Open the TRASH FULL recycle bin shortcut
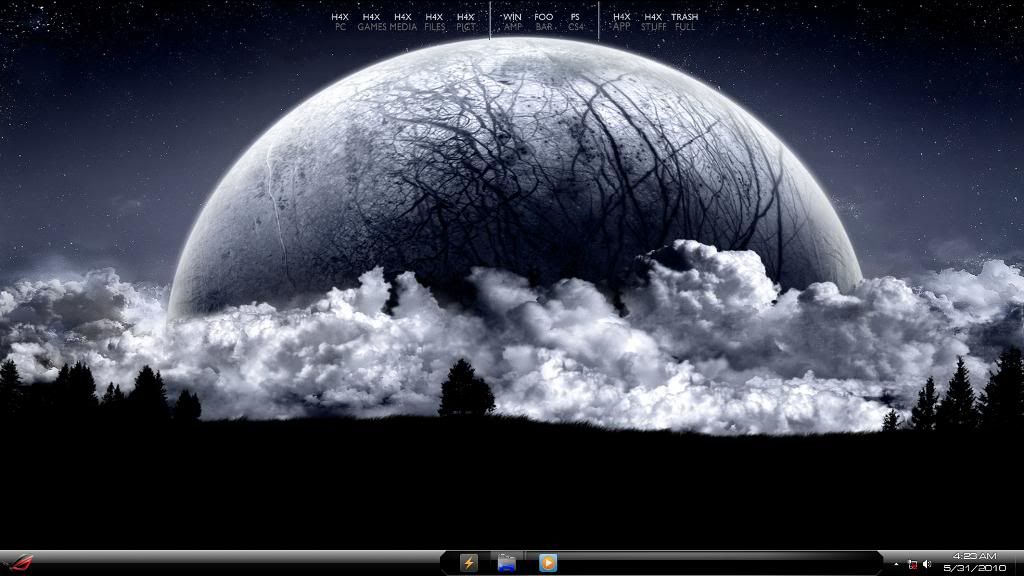Viewport: 1024px width, 576px height. [x=685, y=22]
